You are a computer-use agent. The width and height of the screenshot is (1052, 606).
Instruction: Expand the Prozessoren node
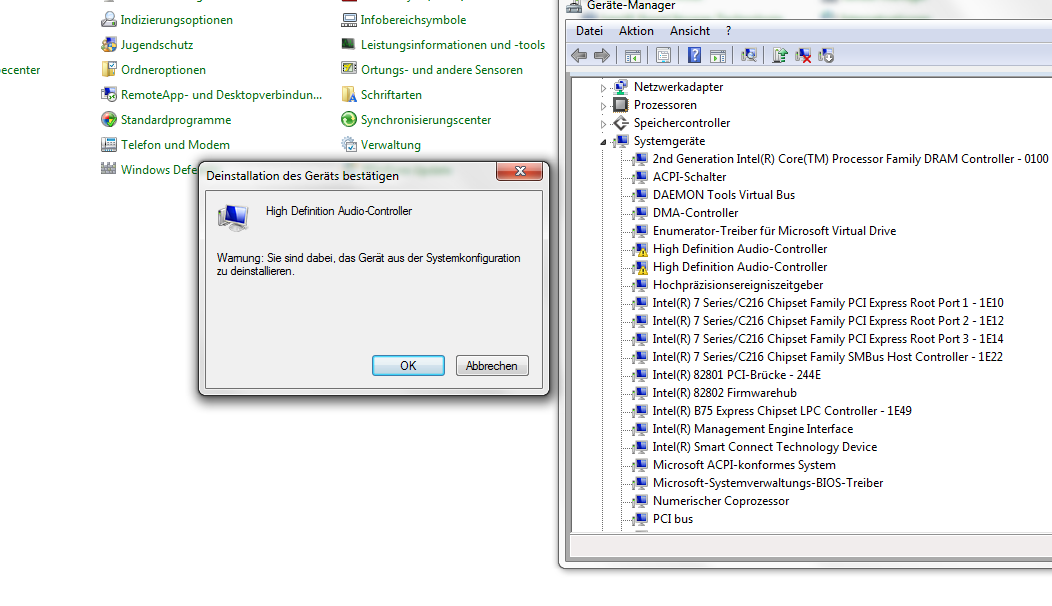(603, 105)
